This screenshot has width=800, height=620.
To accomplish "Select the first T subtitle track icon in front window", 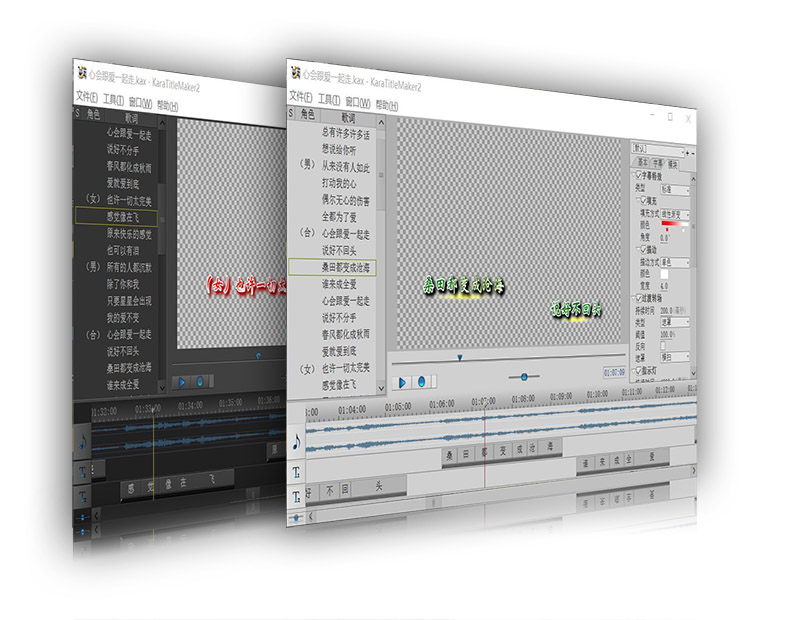I will point(296,473).
